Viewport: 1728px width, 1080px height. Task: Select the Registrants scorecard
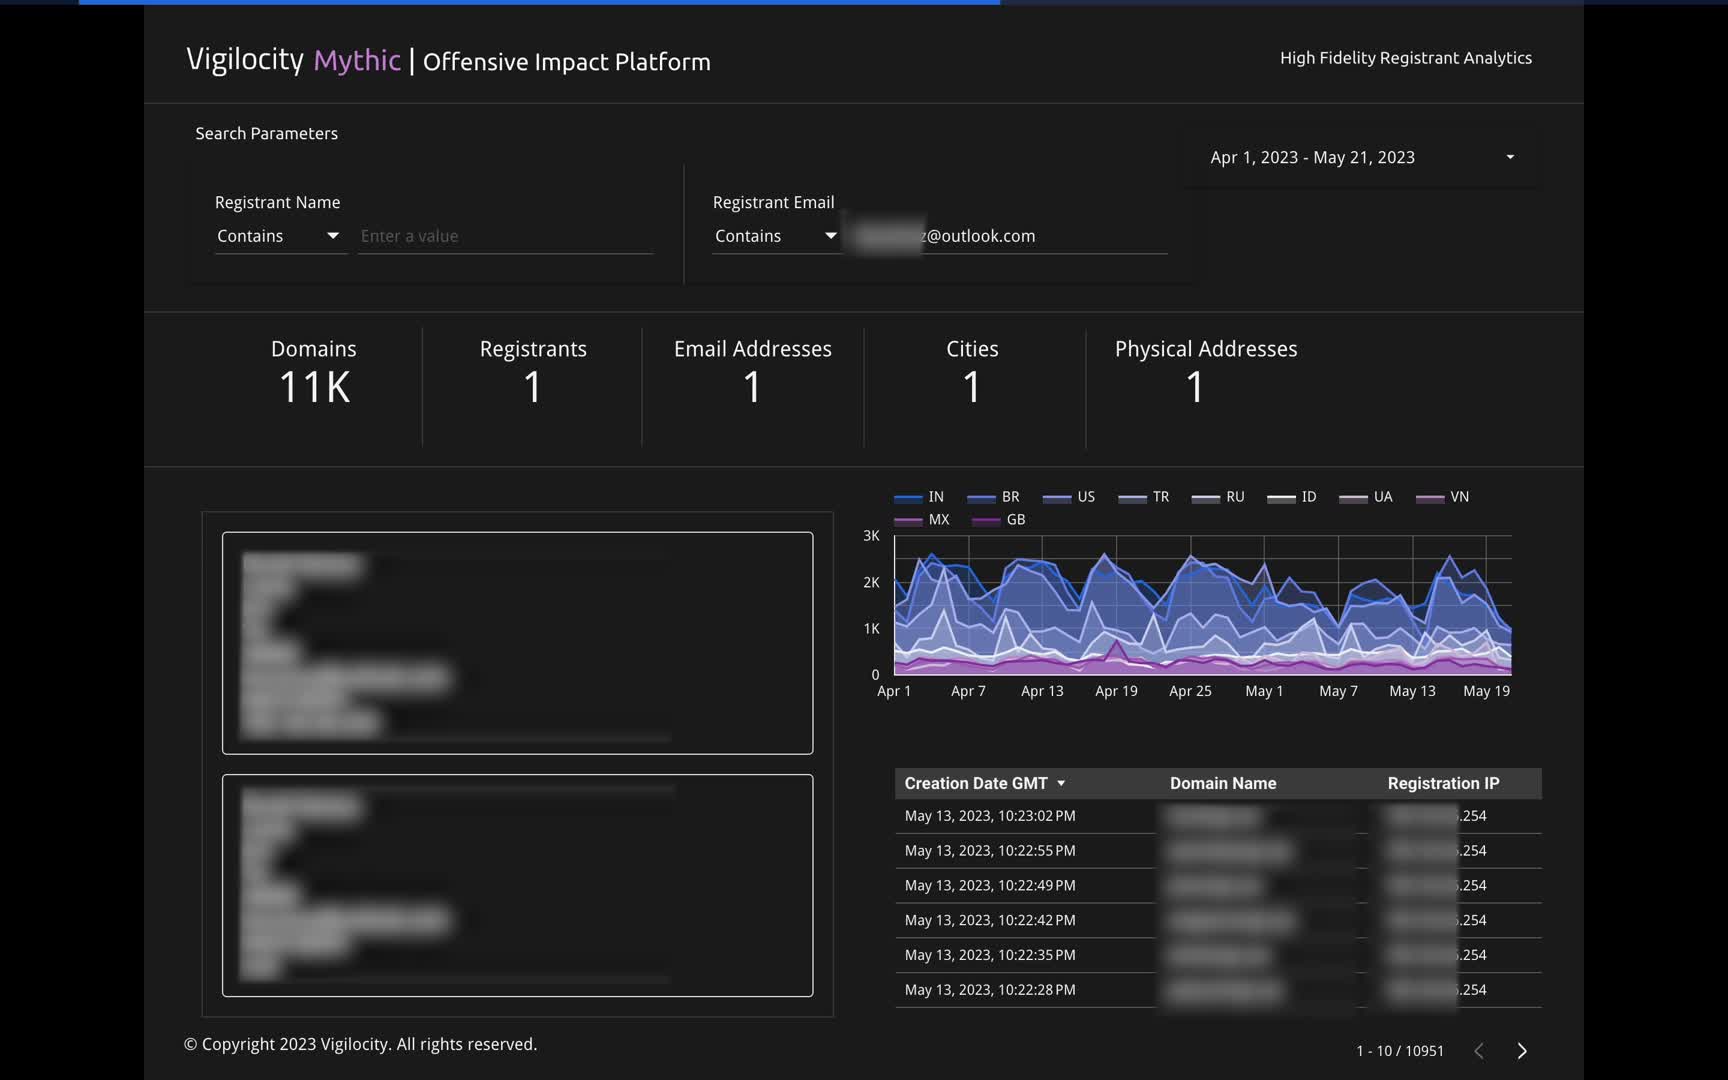click(x=533, y=373)
